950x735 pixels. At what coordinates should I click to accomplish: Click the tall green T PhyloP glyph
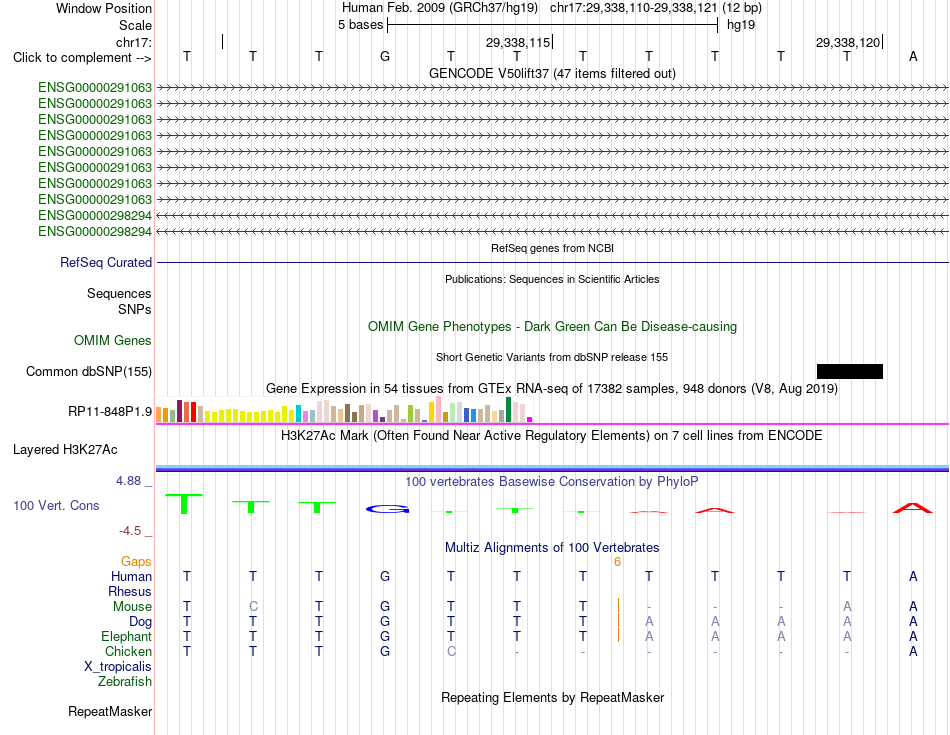[x=184, y=504]
